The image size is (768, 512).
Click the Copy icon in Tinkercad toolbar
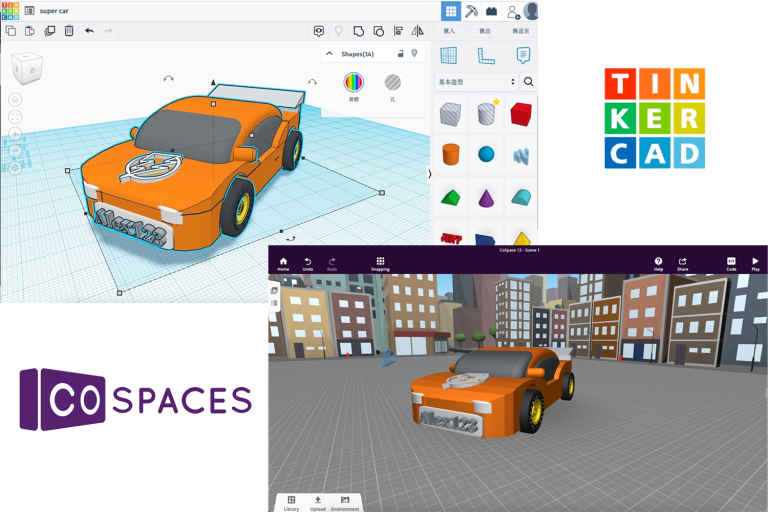[10, 31]
